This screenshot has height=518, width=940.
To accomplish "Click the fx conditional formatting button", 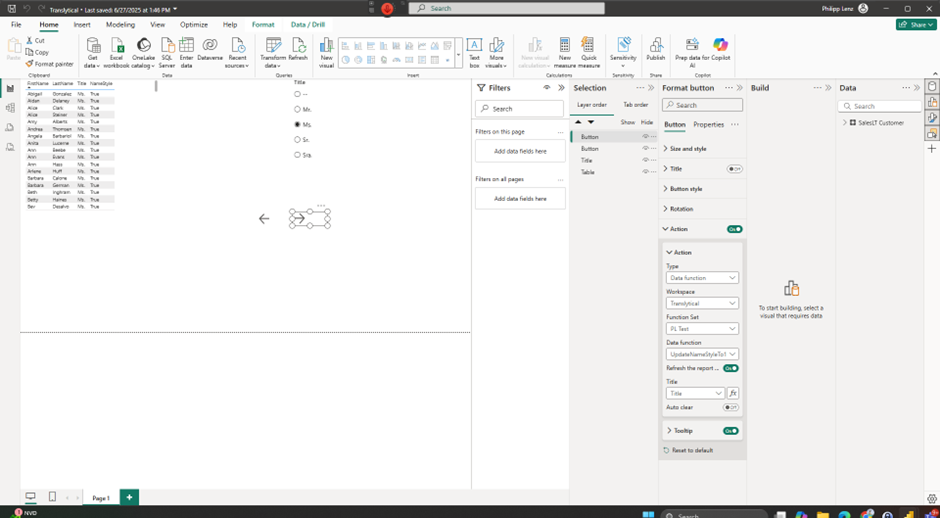I will (733, 393).
